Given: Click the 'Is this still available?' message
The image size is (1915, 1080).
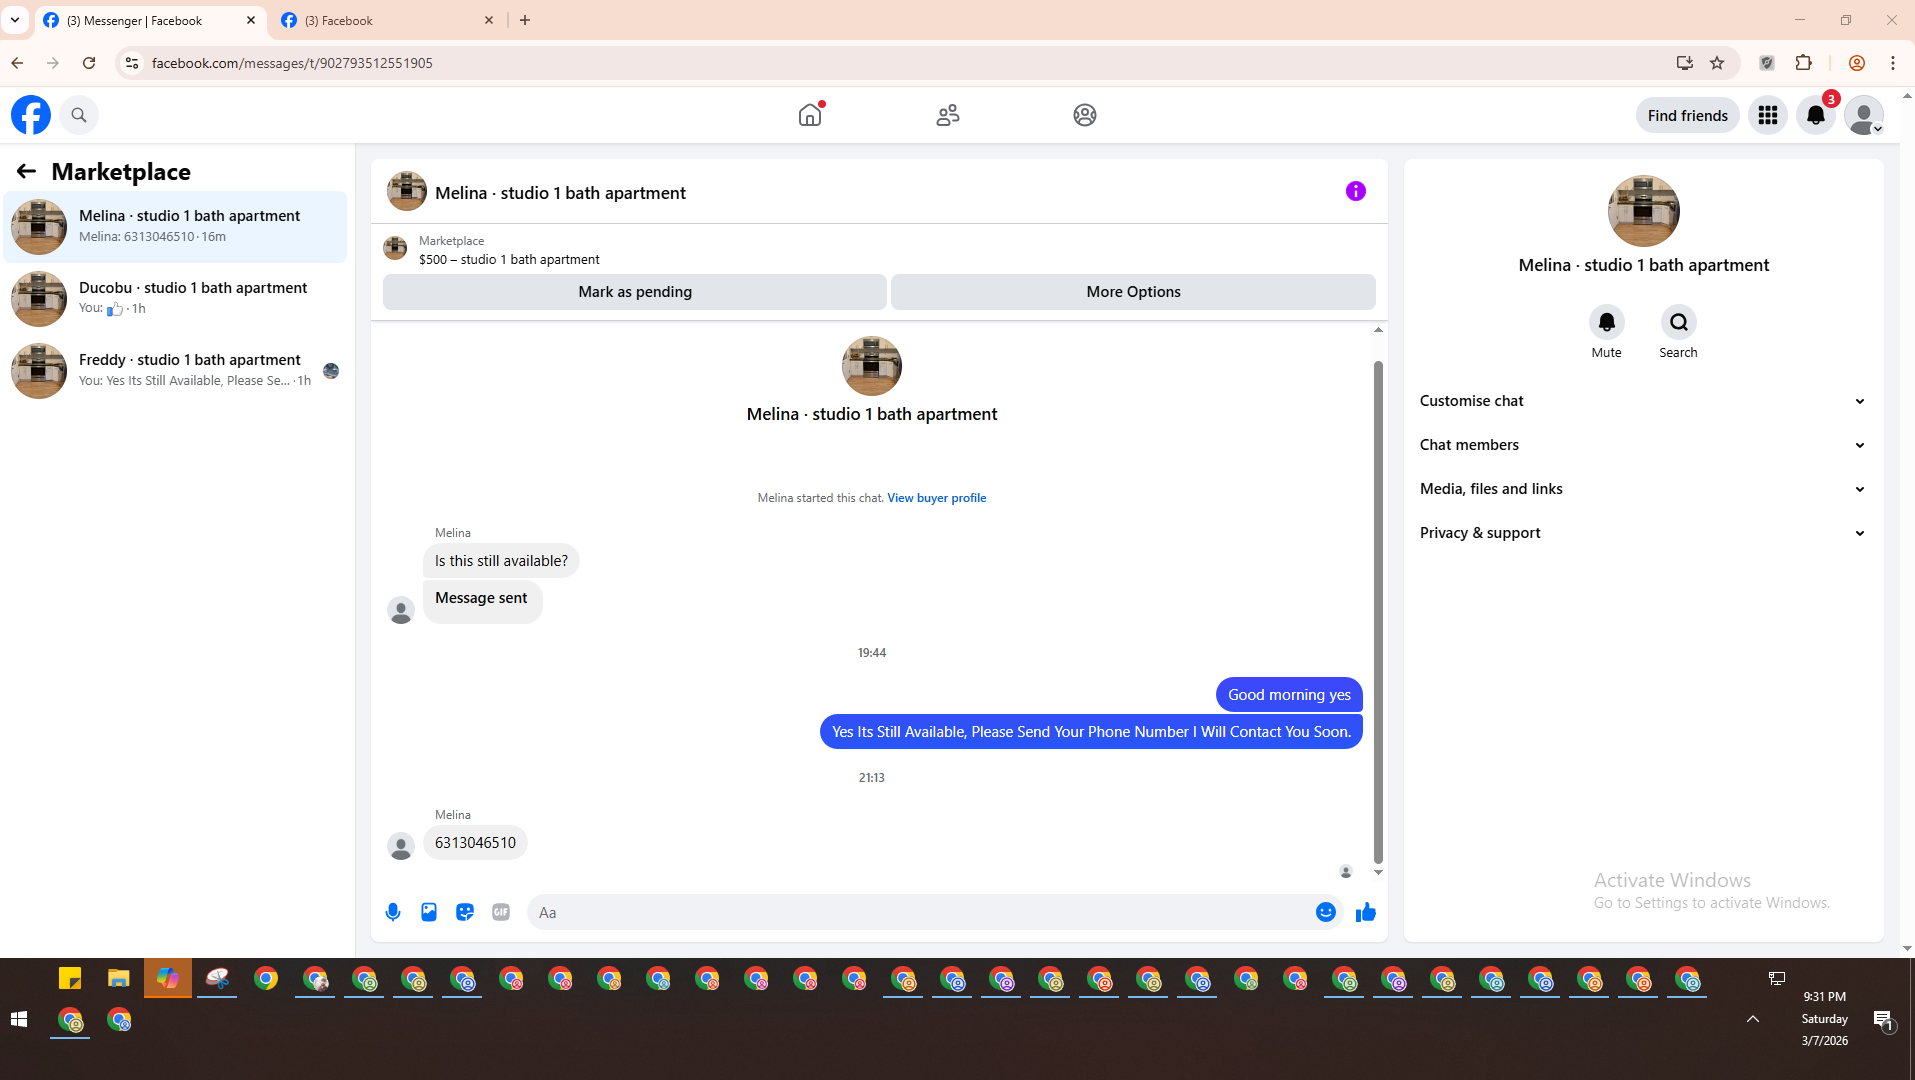Looking at the screenshot, I should tap(501, 561).
